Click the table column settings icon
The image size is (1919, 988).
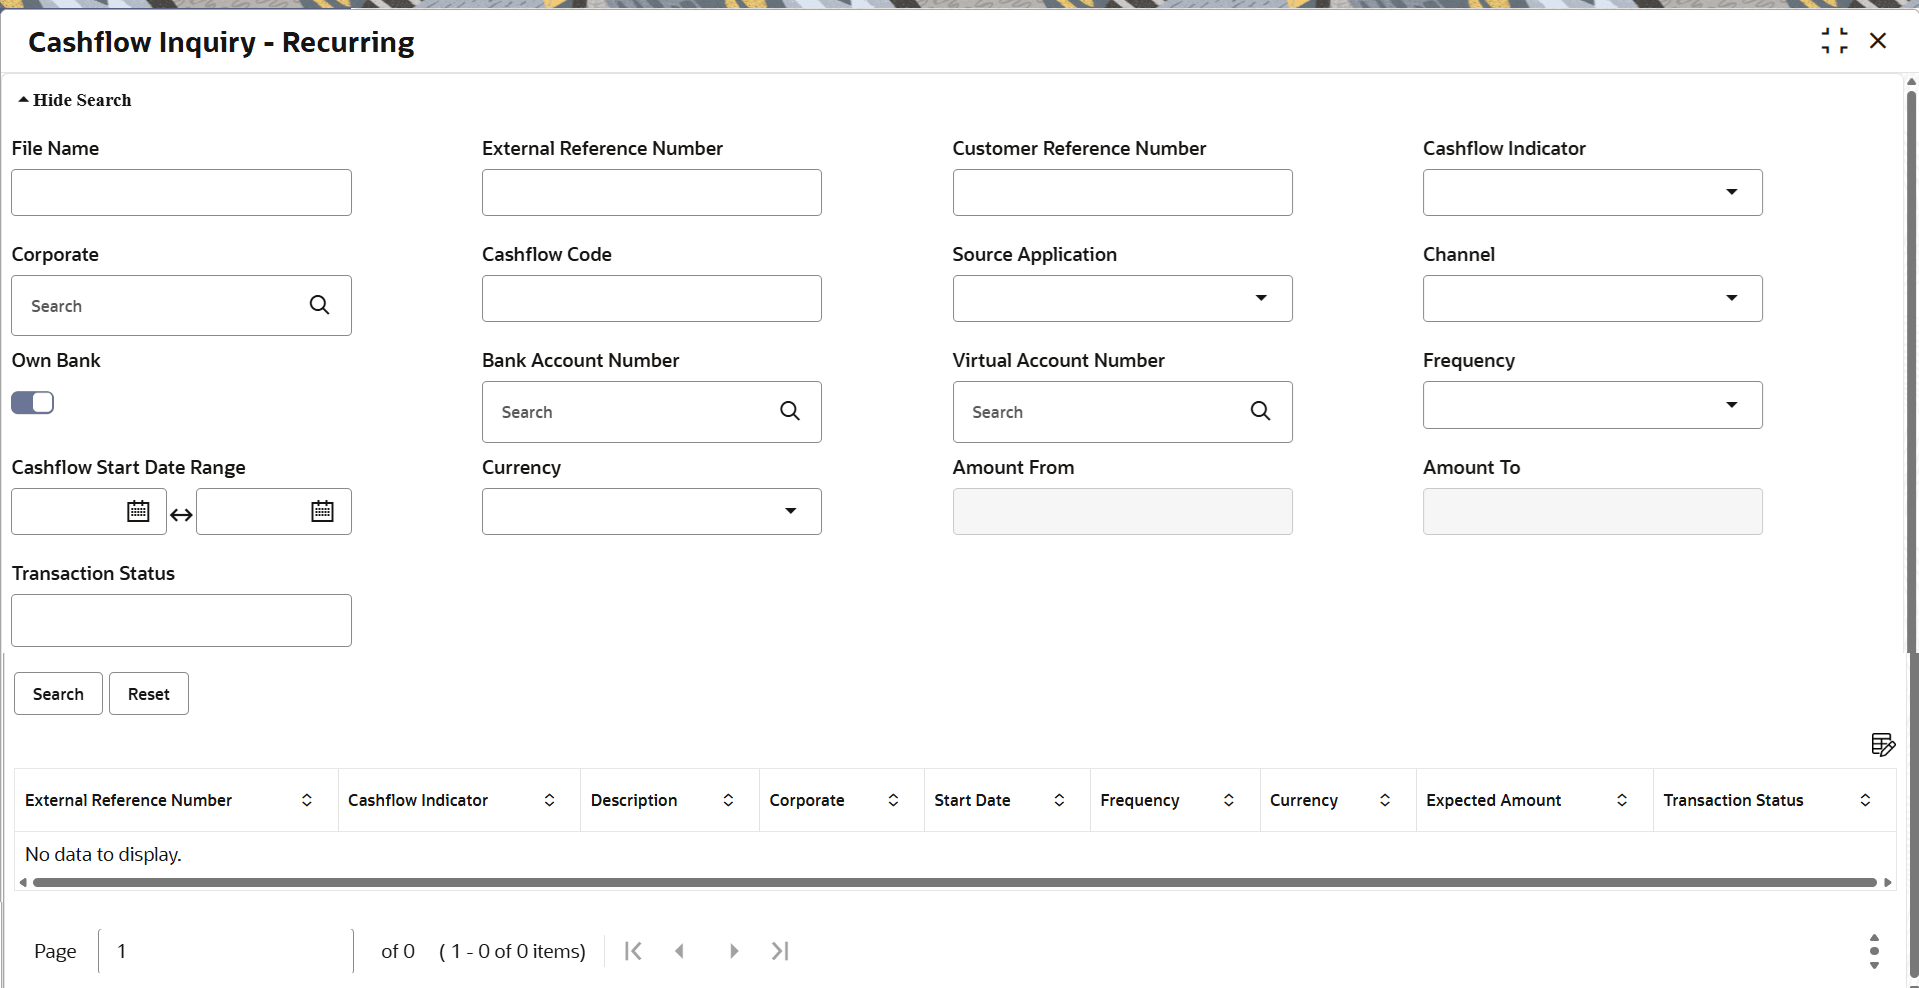coord(1882,744)
